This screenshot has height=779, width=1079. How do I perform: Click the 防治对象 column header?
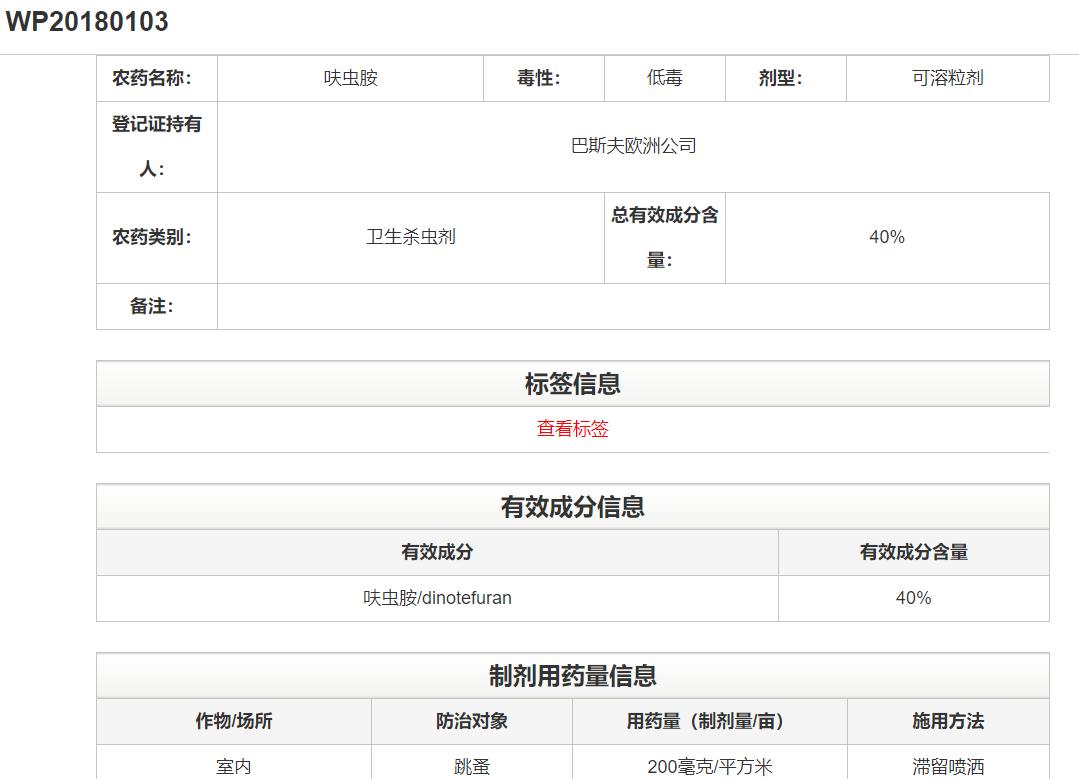473,721
